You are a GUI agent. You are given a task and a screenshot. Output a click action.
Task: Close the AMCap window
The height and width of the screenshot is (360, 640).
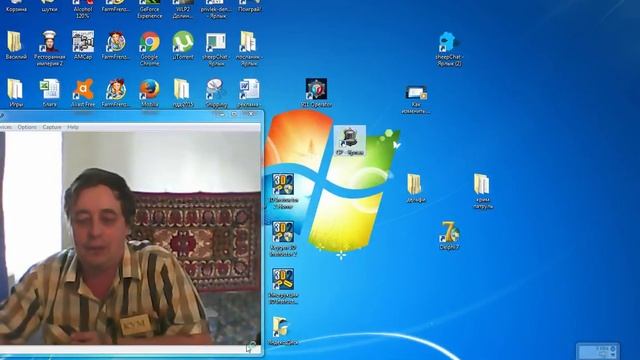pyautogui.click(x=251, y=115)
